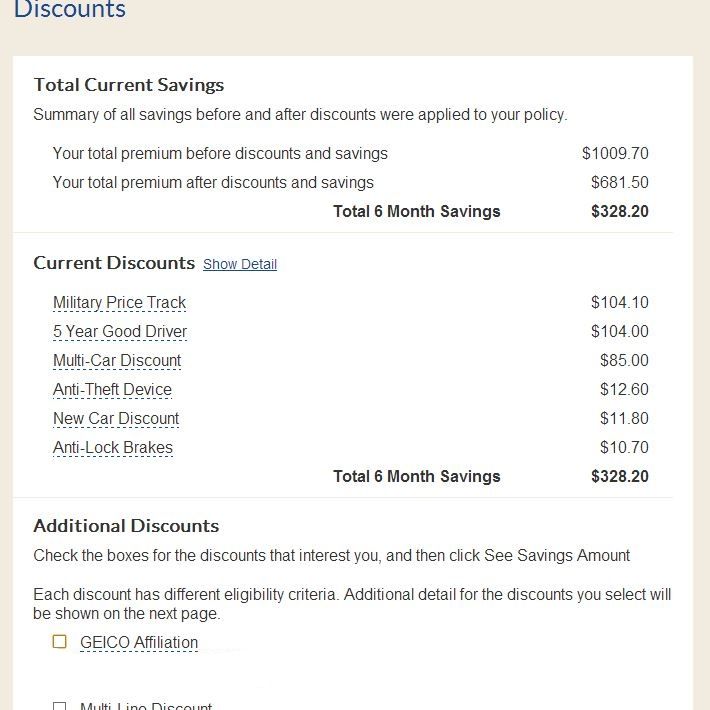Click the GEICO Affiliation label text
Image resolution: width=710 pixels, height=710 pixels.
tap(139, 643)
